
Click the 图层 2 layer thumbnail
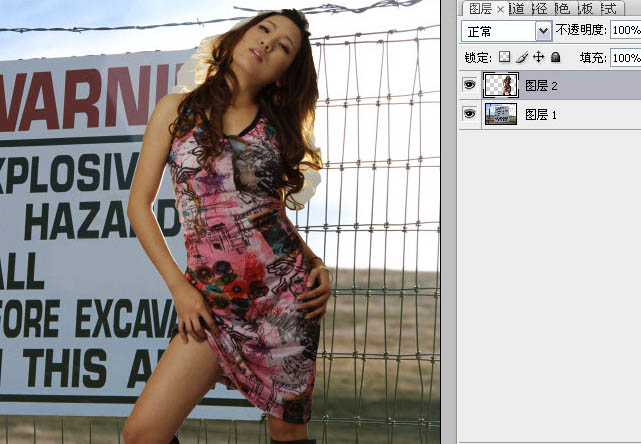(x=500, y=86)
